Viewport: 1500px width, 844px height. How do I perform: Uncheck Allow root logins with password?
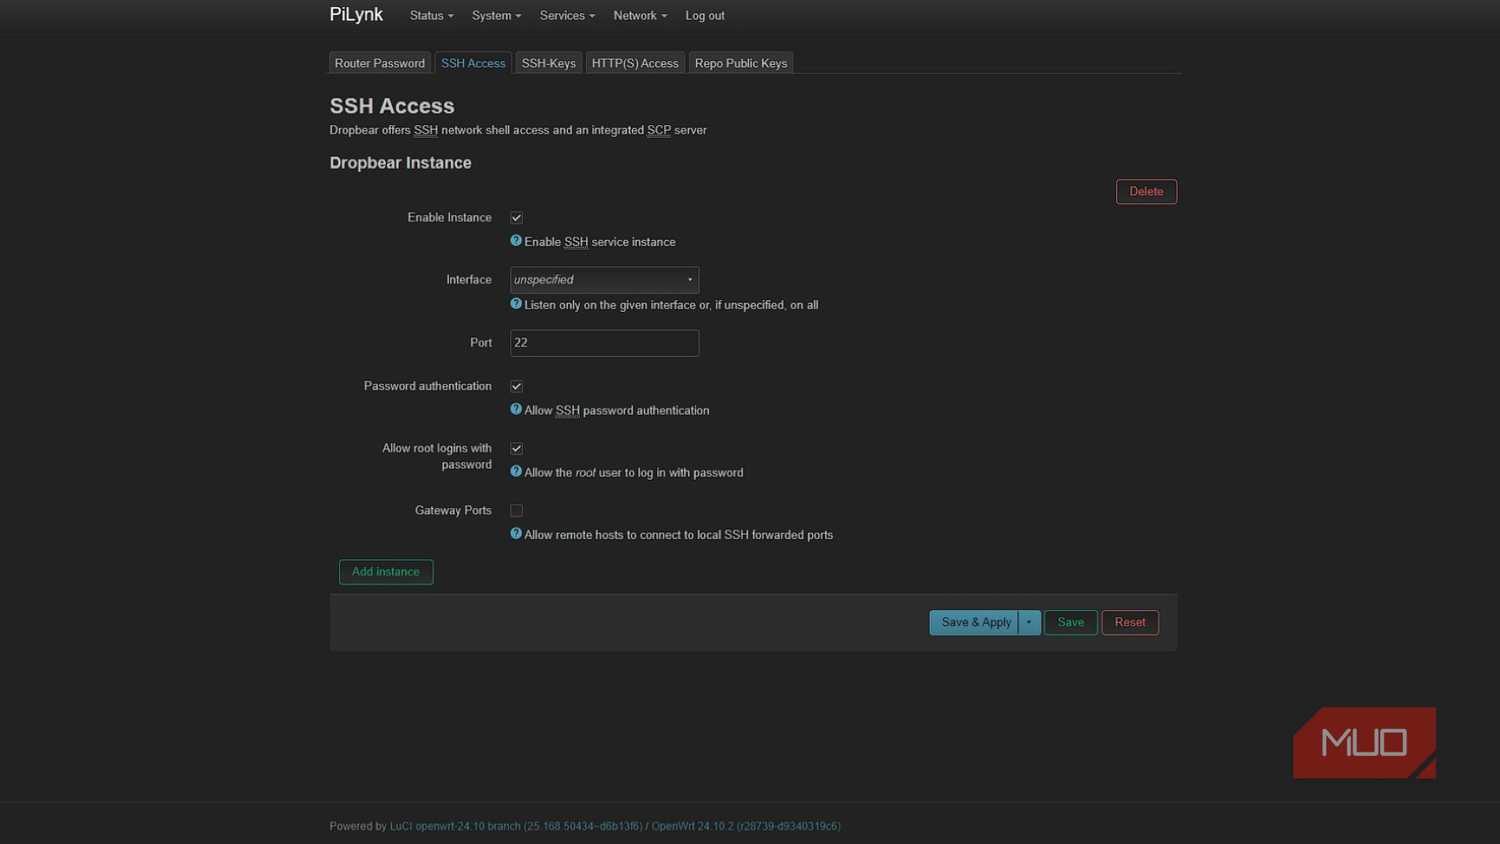[x=517, y=449]
